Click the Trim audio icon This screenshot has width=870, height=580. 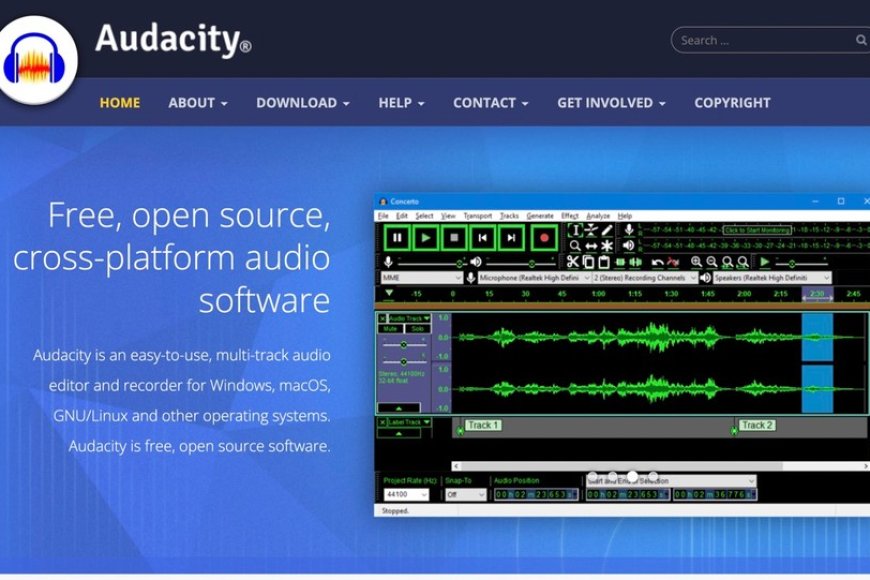(620, 262)
